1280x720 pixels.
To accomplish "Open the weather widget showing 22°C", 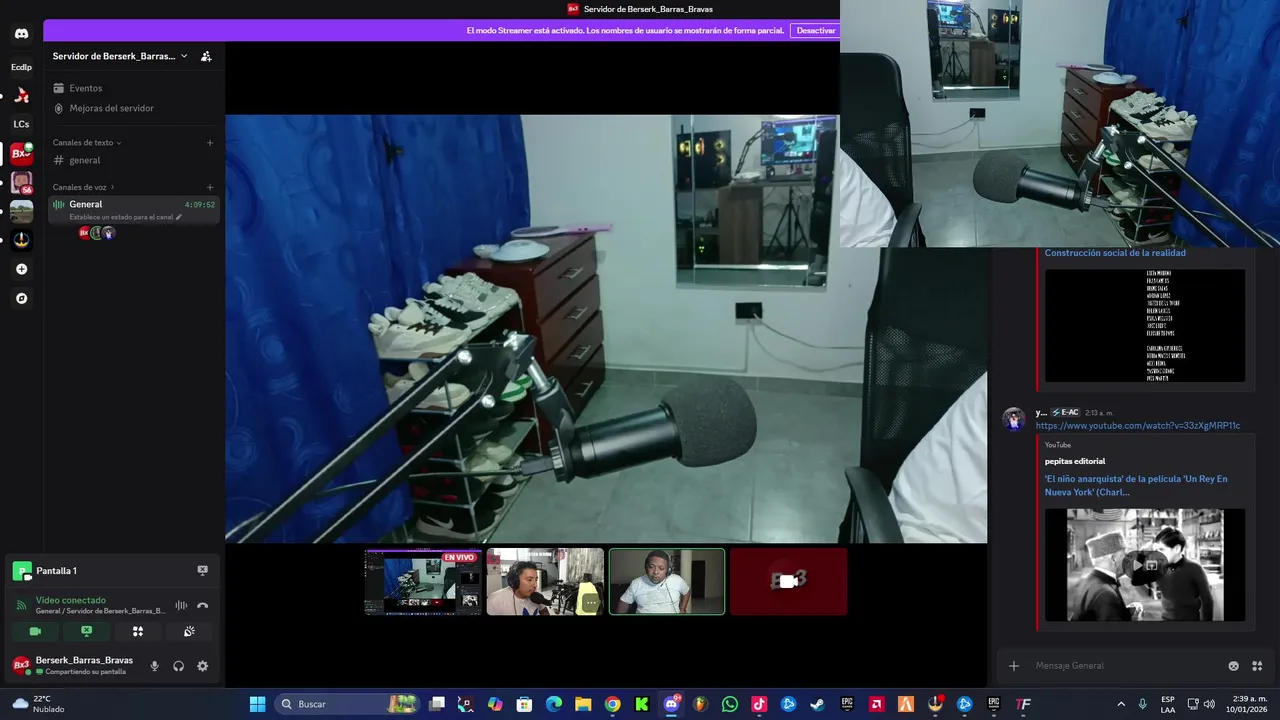I will point(38,704).
